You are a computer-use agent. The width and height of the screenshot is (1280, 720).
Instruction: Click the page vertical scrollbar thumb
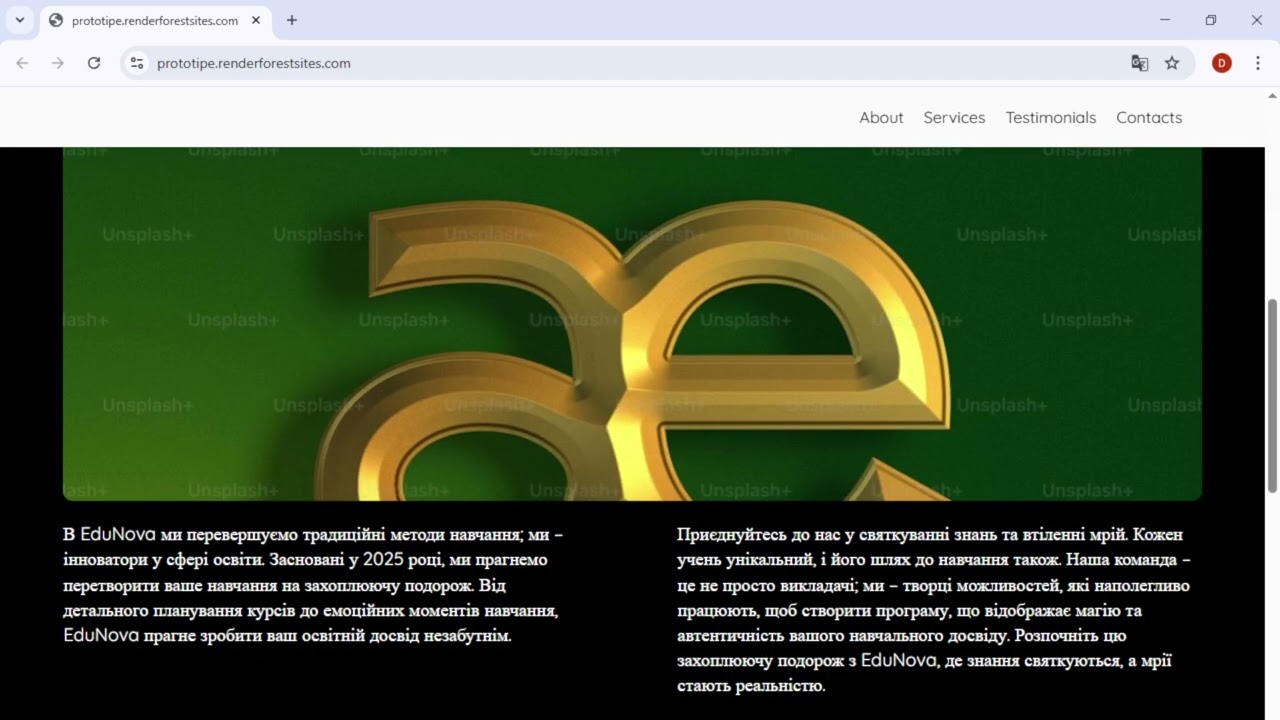coord(1272,395)
